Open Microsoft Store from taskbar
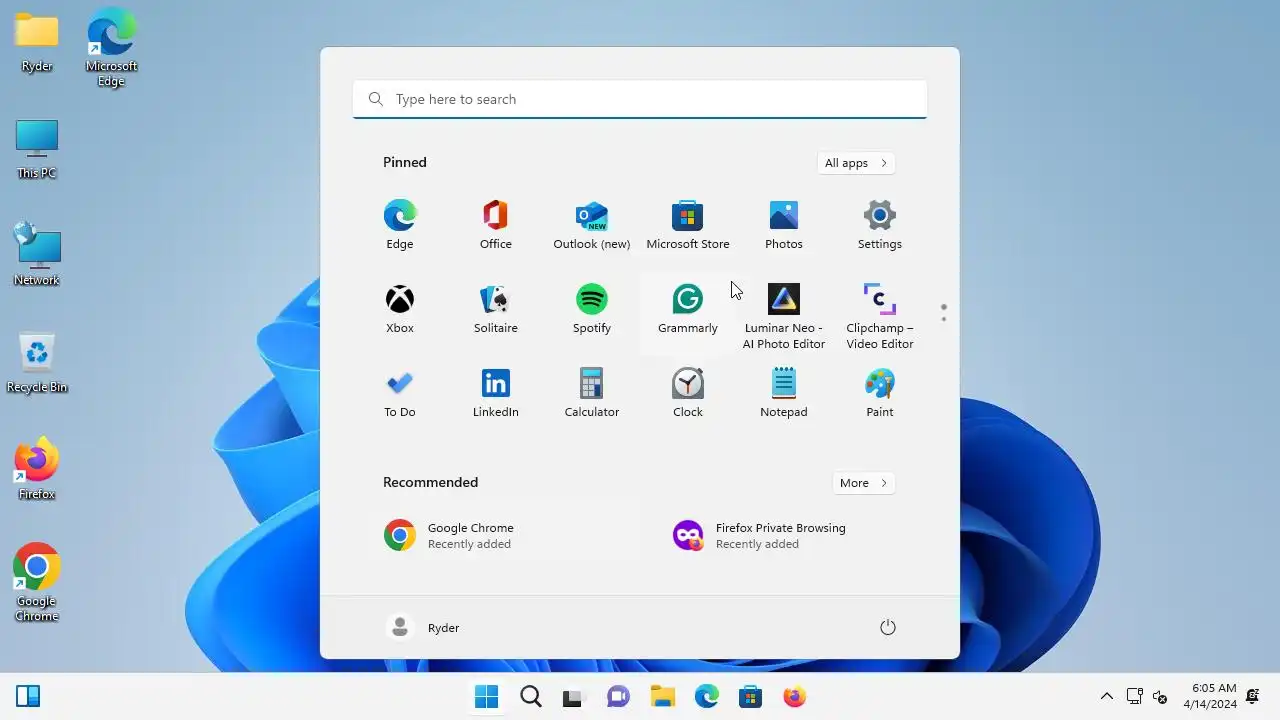The width and height of the screenshot is (1280, 720). click(x=750, y=697)
